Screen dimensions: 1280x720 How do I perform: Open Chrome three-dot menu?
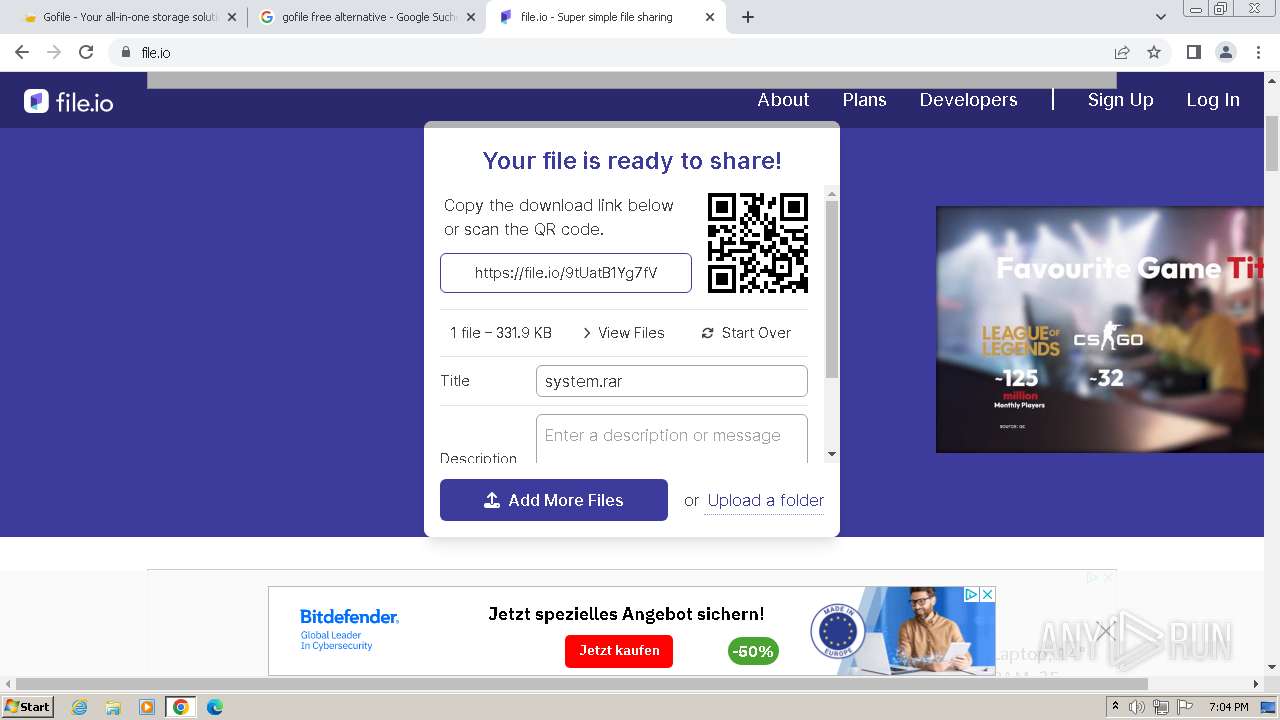1256,52
